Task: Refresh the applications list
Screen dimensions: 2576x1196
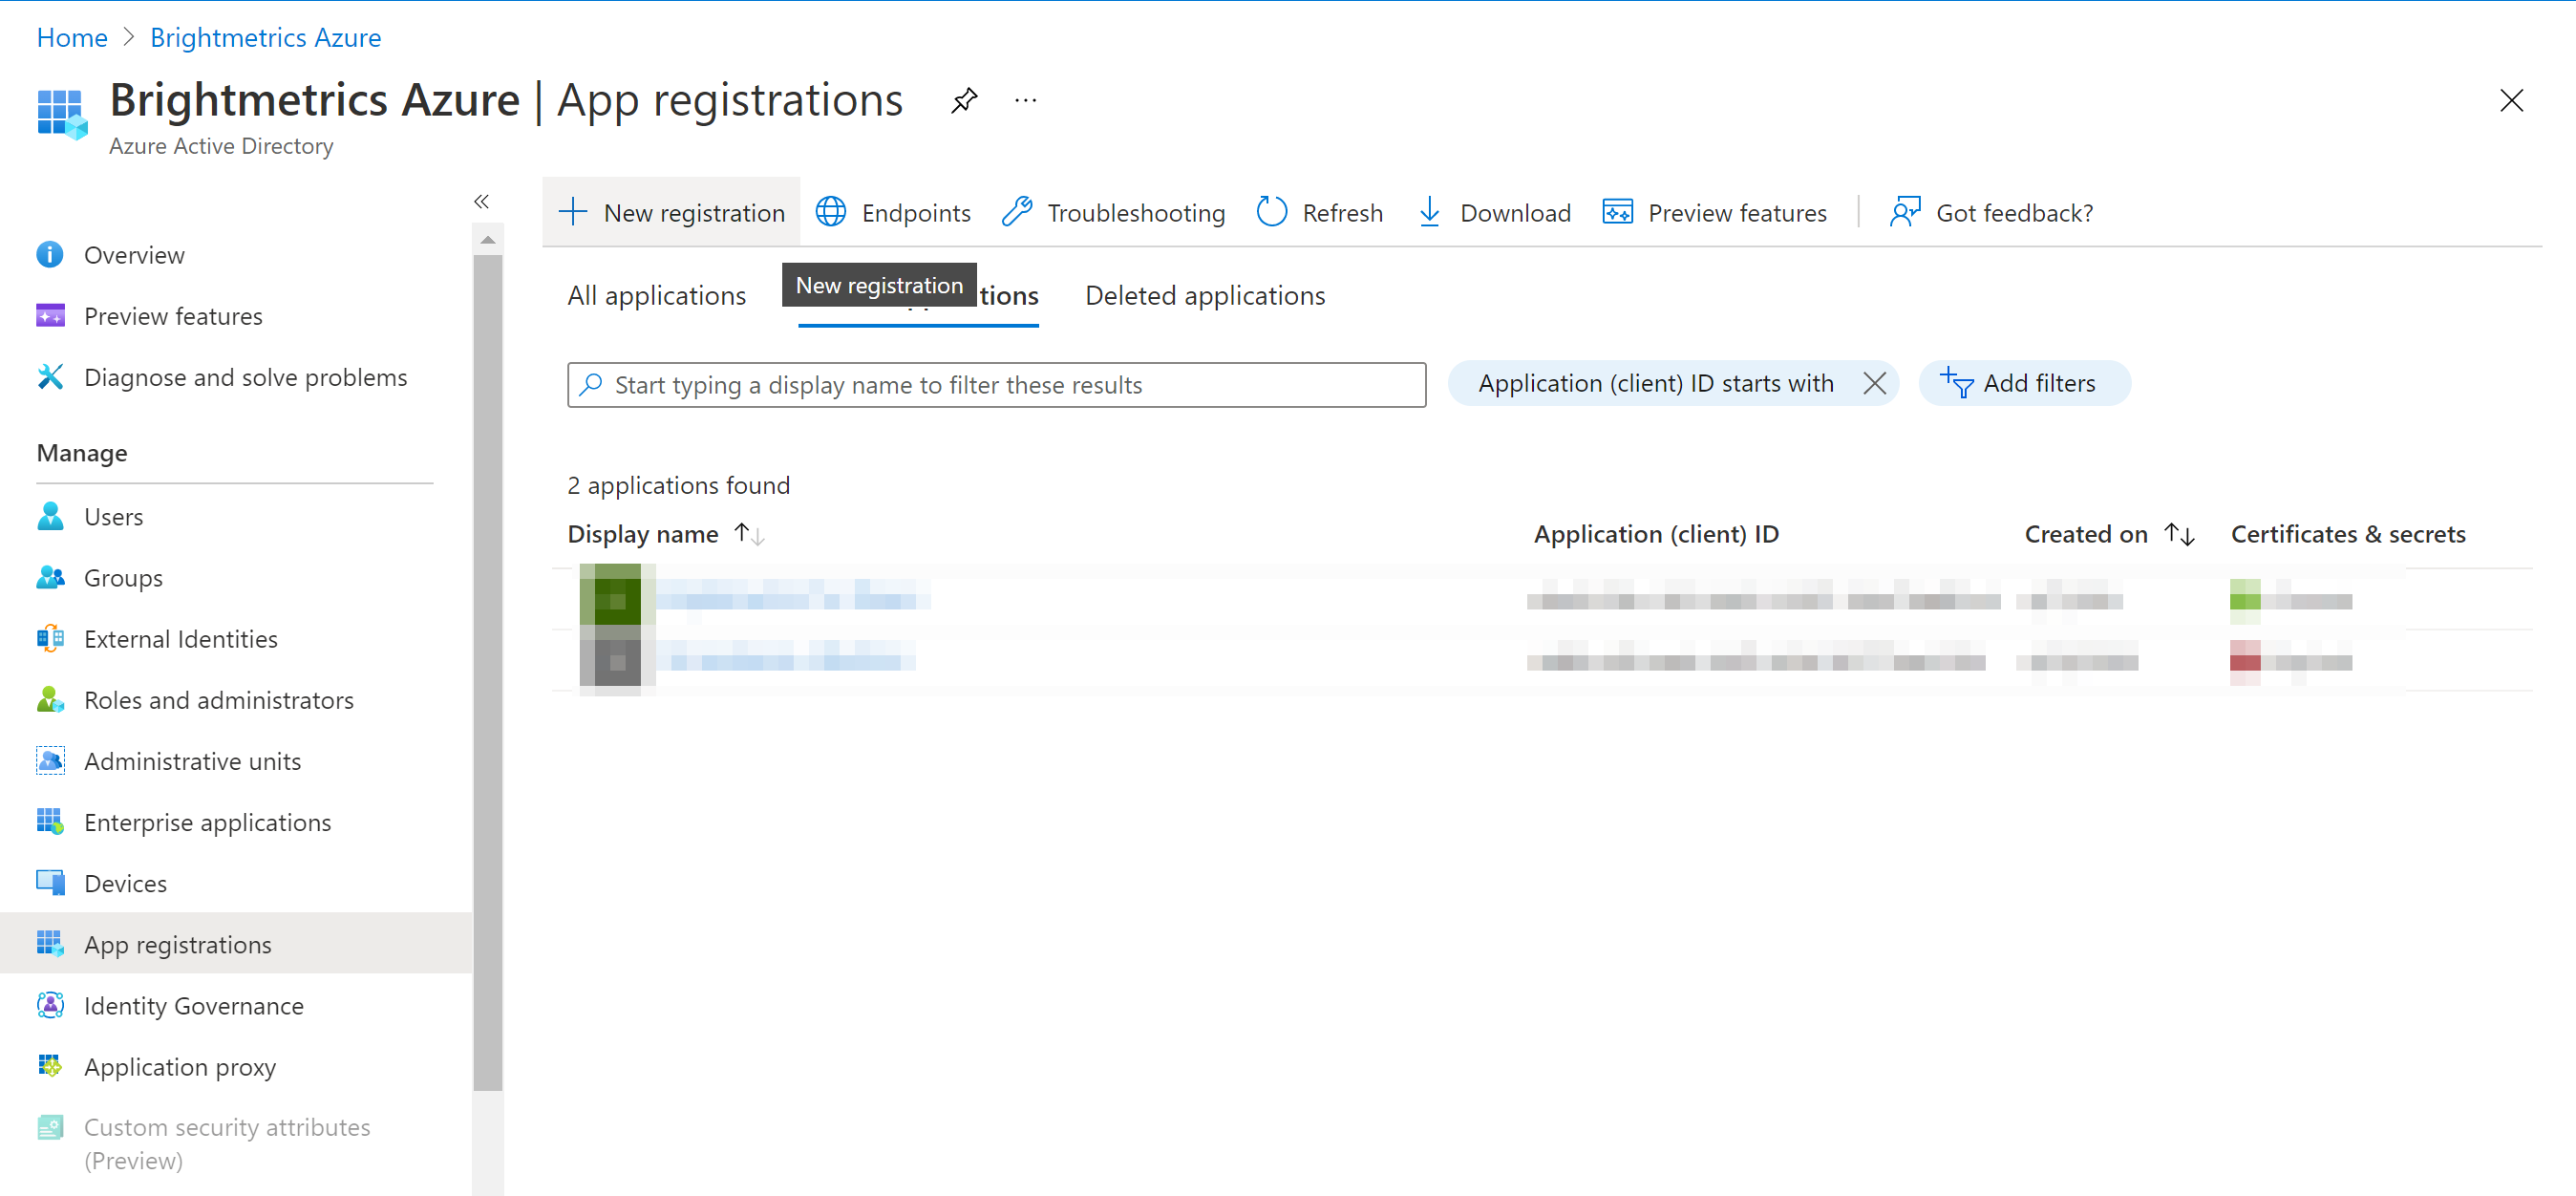Action: click(x=1319, y=212)
